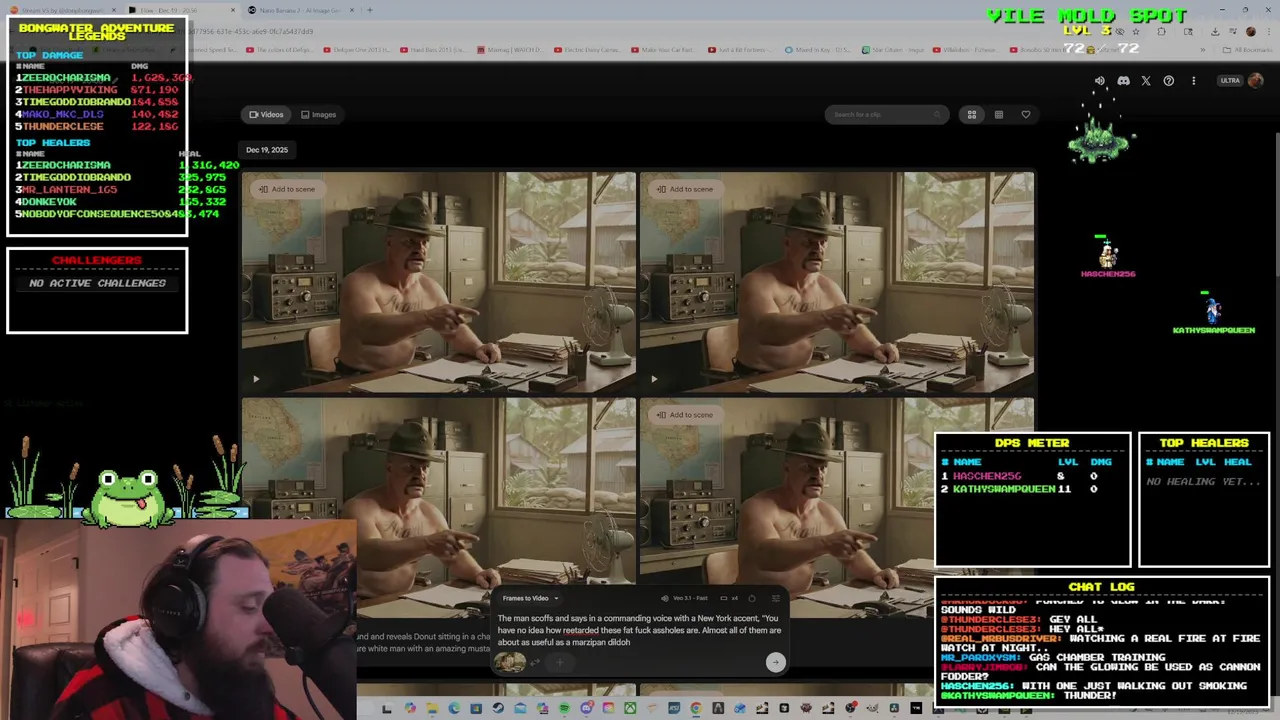Submit the prompt with arrow button

point(776,662)
